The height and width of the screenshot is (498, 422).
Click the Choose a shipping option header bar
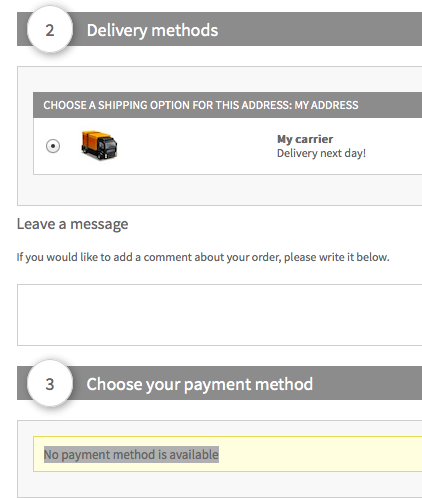coord(228,105)
